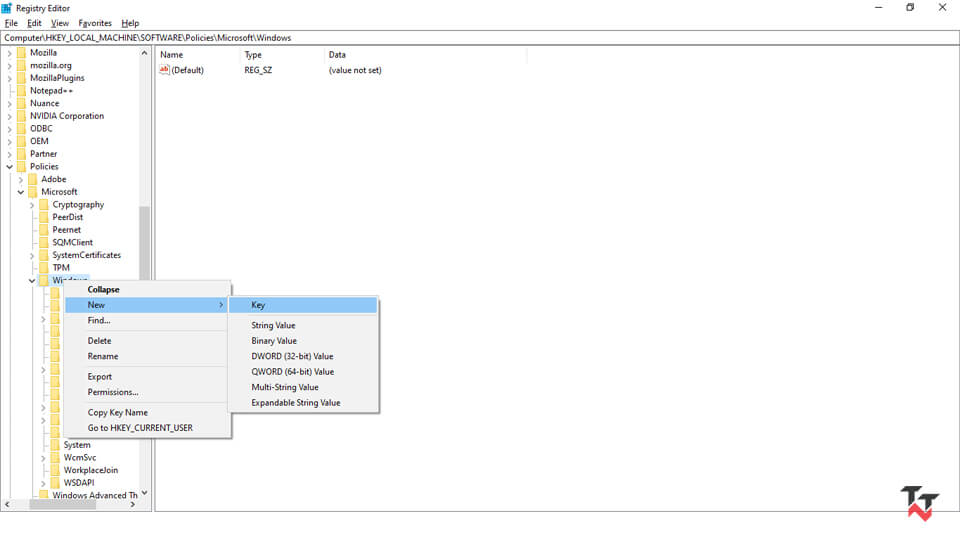This screenshot has width=960, height=540.
Task: Click the Data column header
Action: click(x=425, y=54)
